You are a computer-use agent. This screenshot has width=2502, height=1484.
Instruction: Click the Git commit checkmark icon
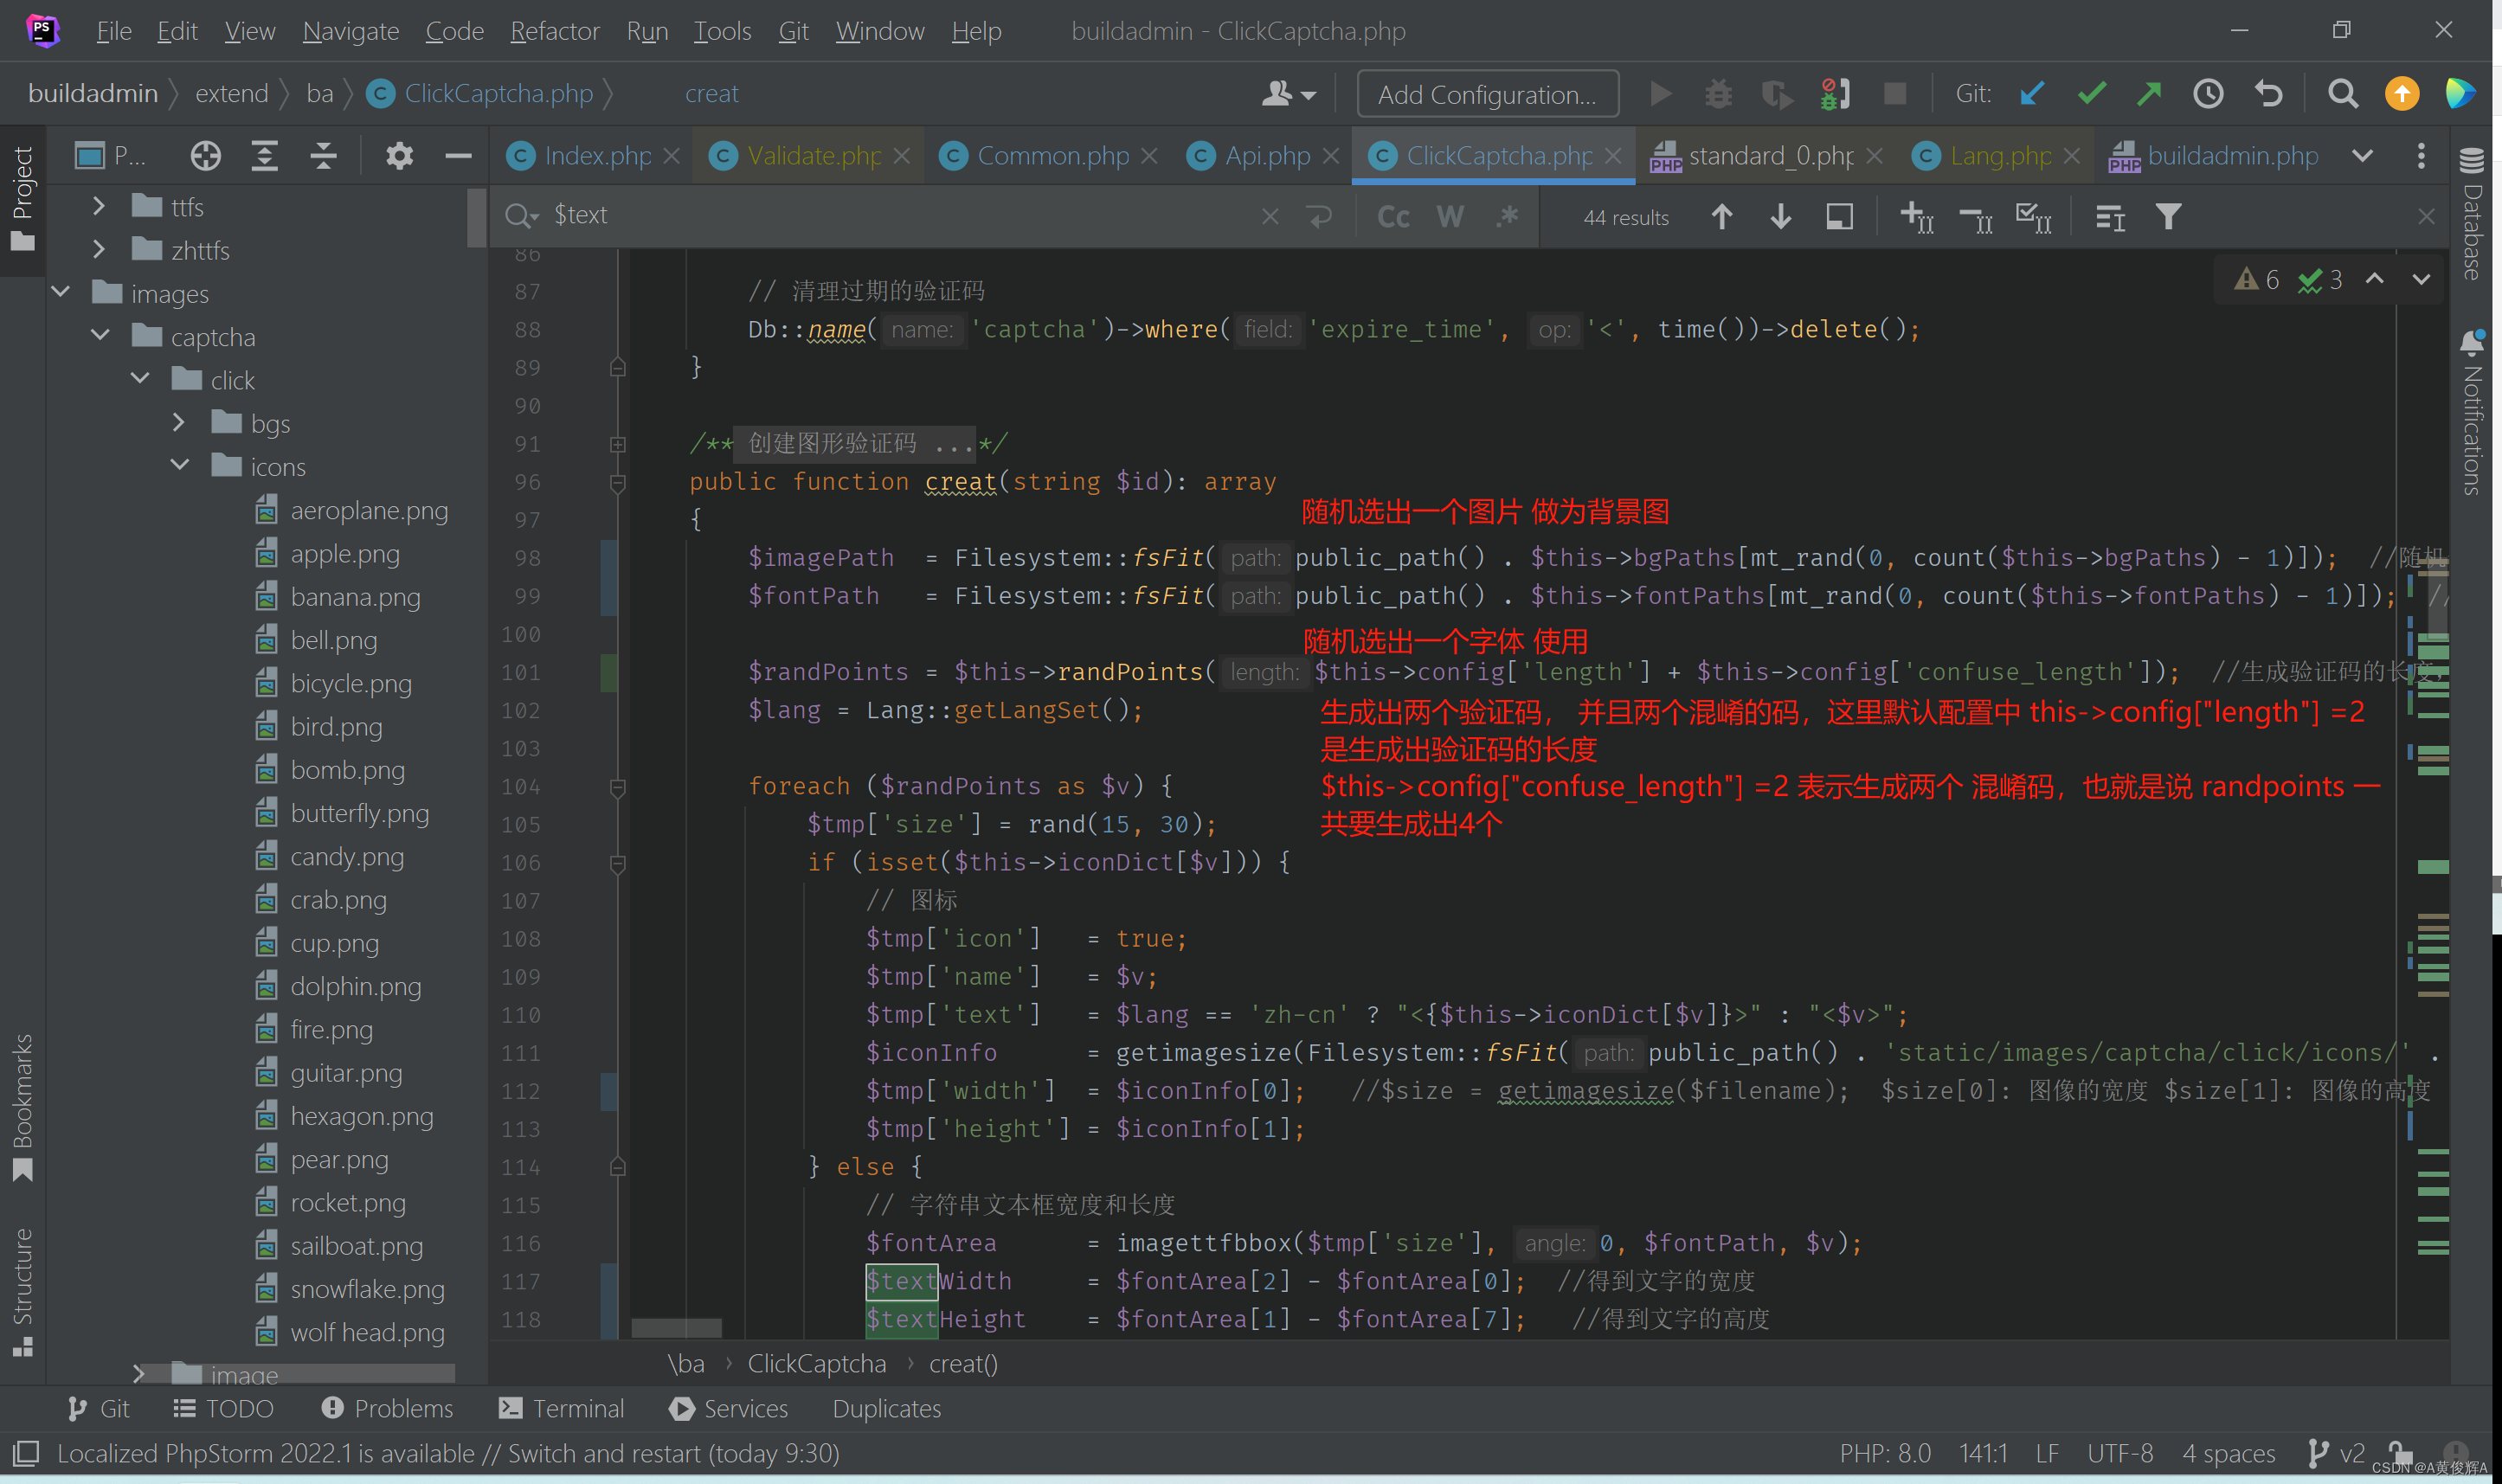(2091, 94)
